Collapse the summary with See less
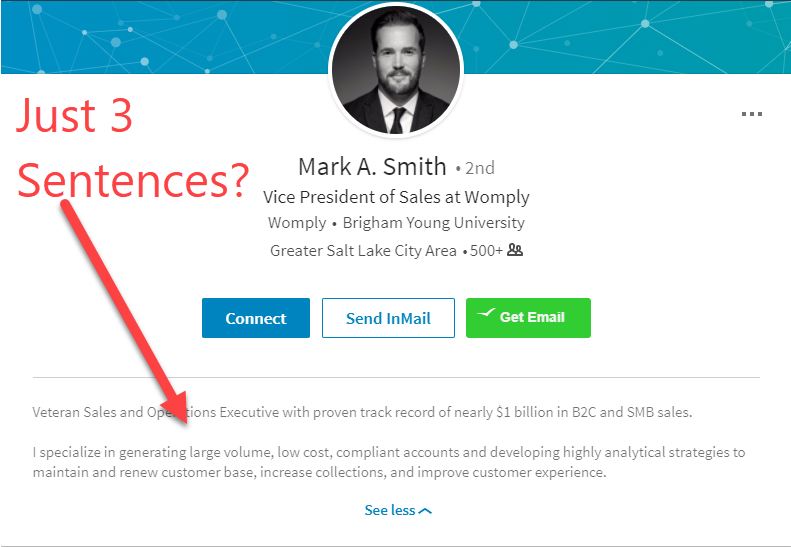Screen dimensions: 791x547 398,510
